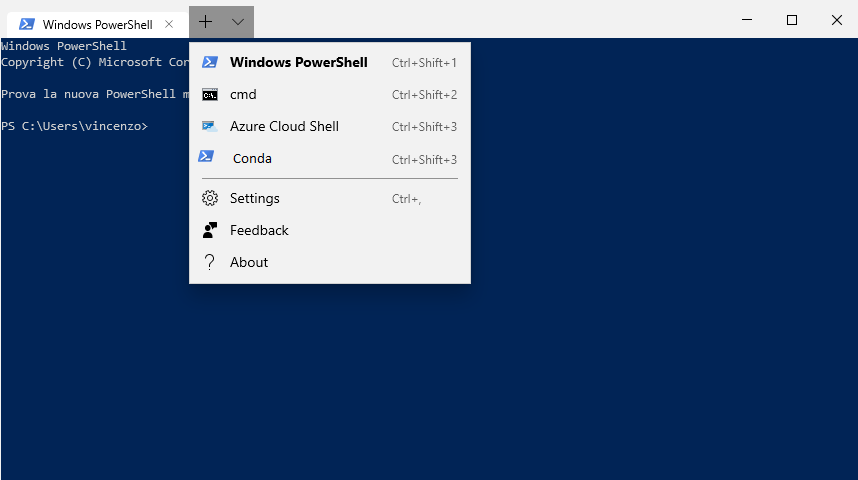Click the Copyright (C) Microsoft line
The image size is (858, 480).
tap(95, 62)
